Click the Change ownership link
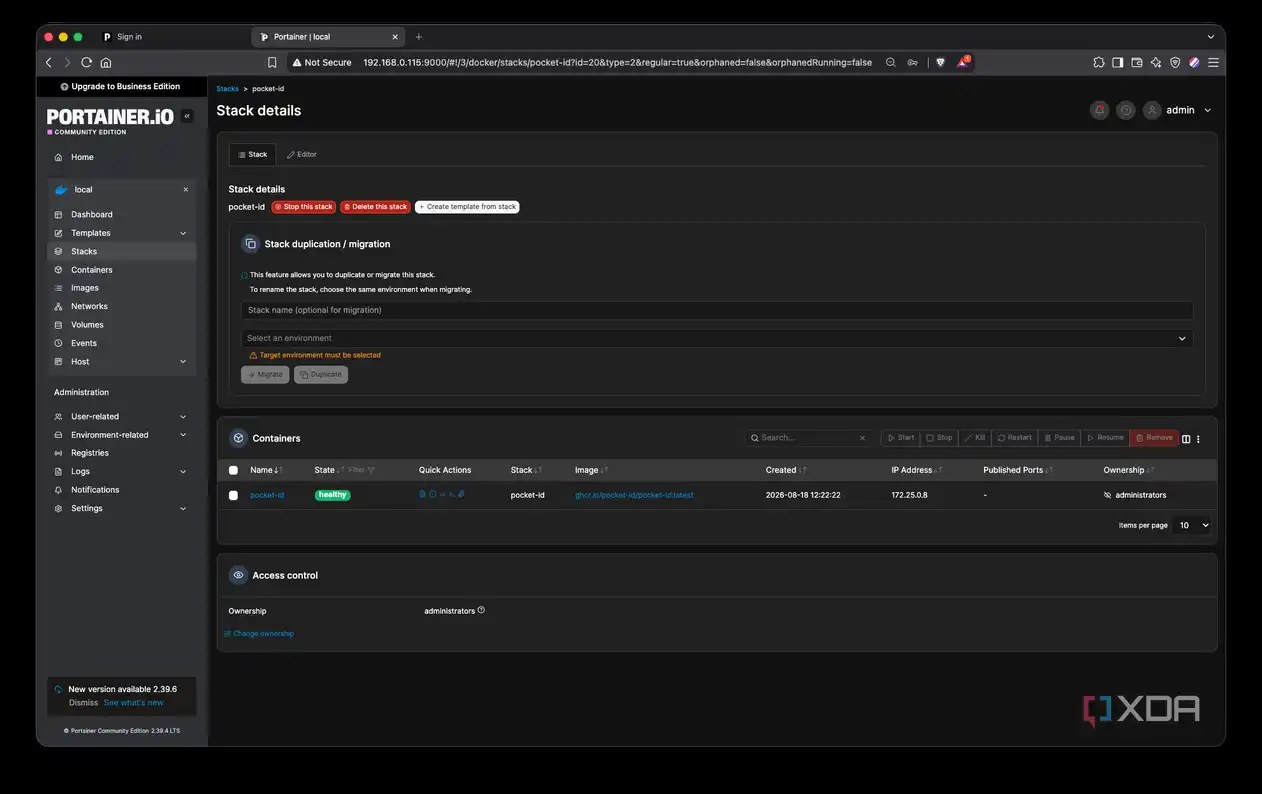The height and width of the screenshot is (794, 1262). pos(259,634)
